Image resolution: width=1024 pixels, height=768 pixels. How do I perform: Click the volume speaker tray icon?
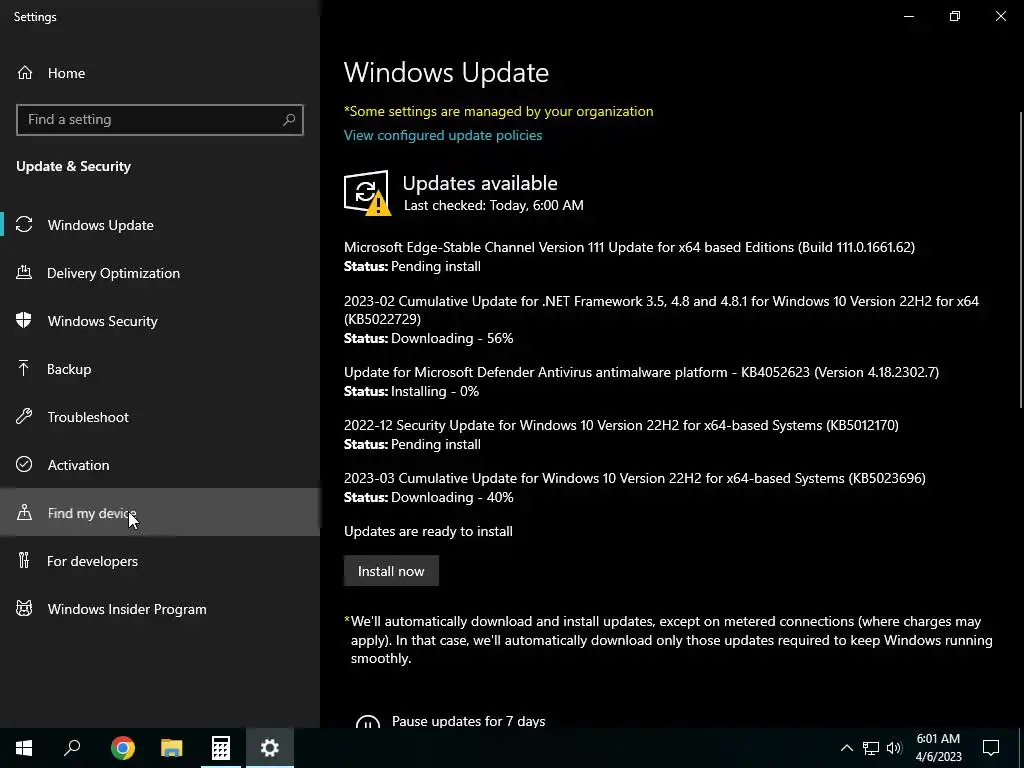894,748
